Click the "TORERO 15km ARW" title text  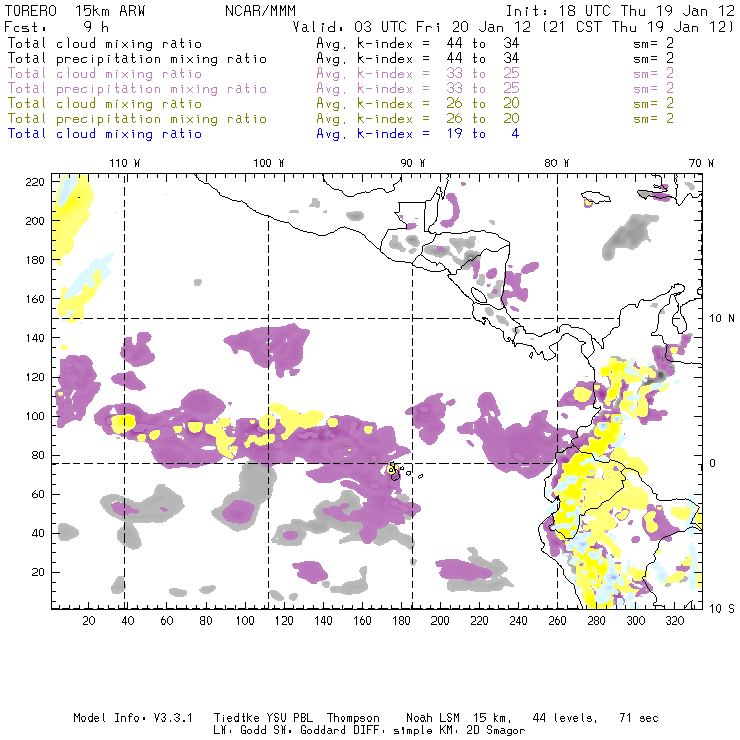coord(75,11)
